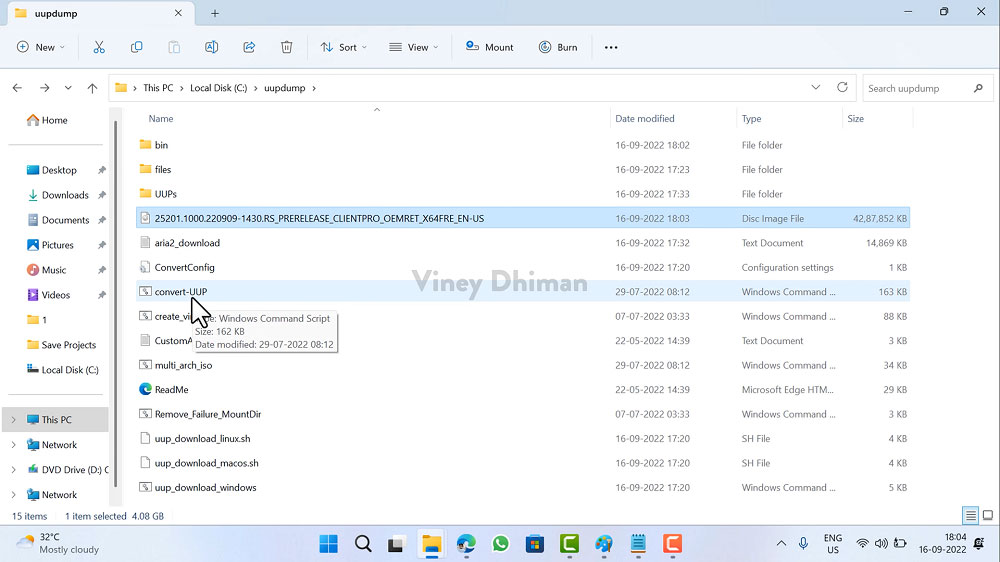Open ENG US language switcher
This screenshot has height=562, width=1000.
[832, 544]
